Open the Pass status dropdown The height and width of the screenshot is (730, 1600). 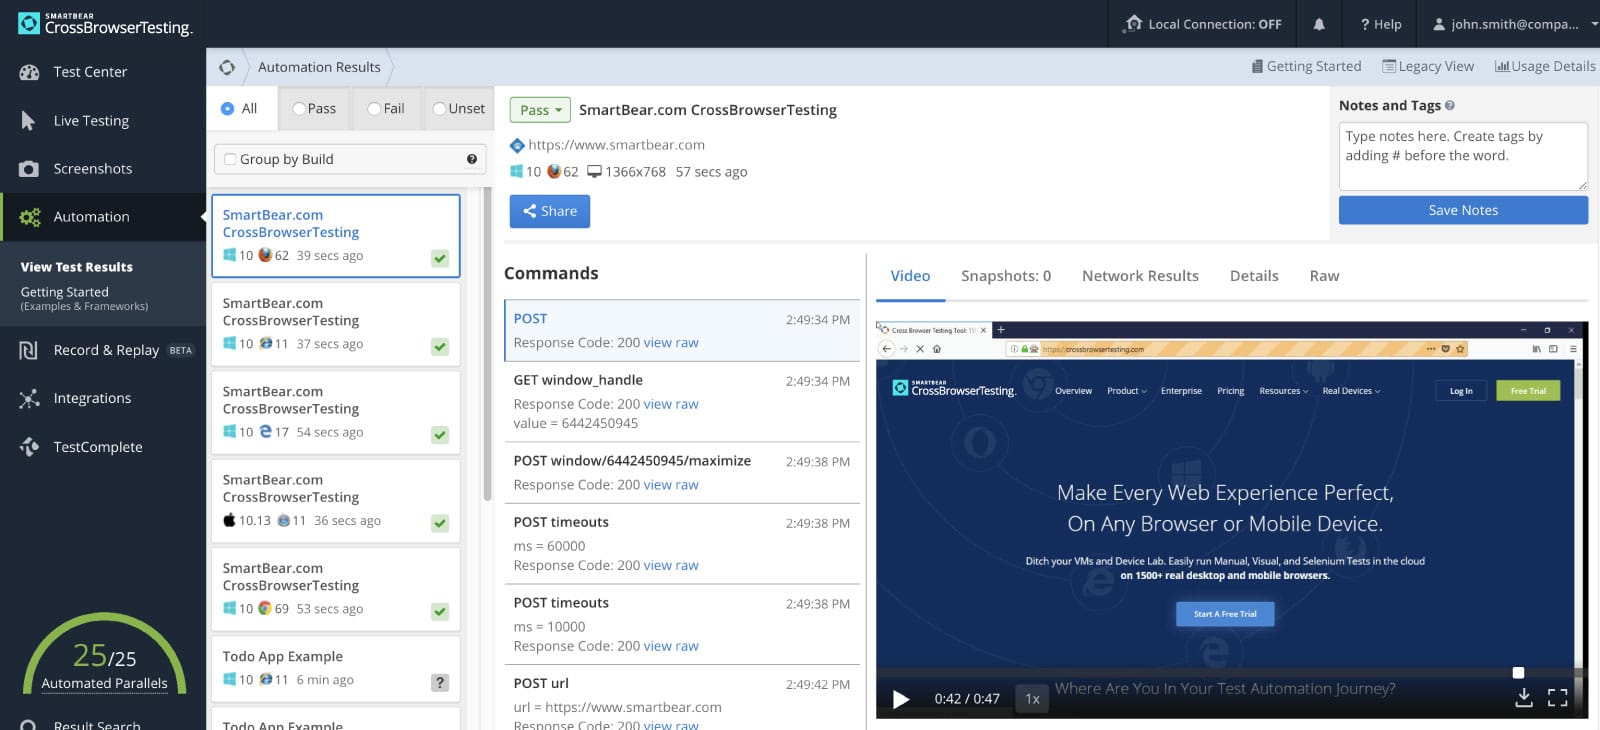[540, 110]
